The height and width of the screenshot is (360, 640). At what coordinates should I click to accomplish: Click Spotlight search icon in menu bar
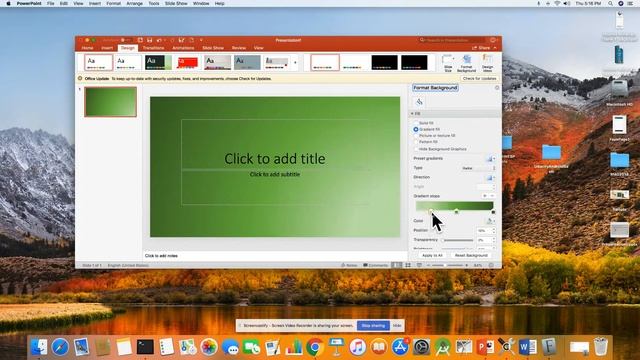click(610, 3)
